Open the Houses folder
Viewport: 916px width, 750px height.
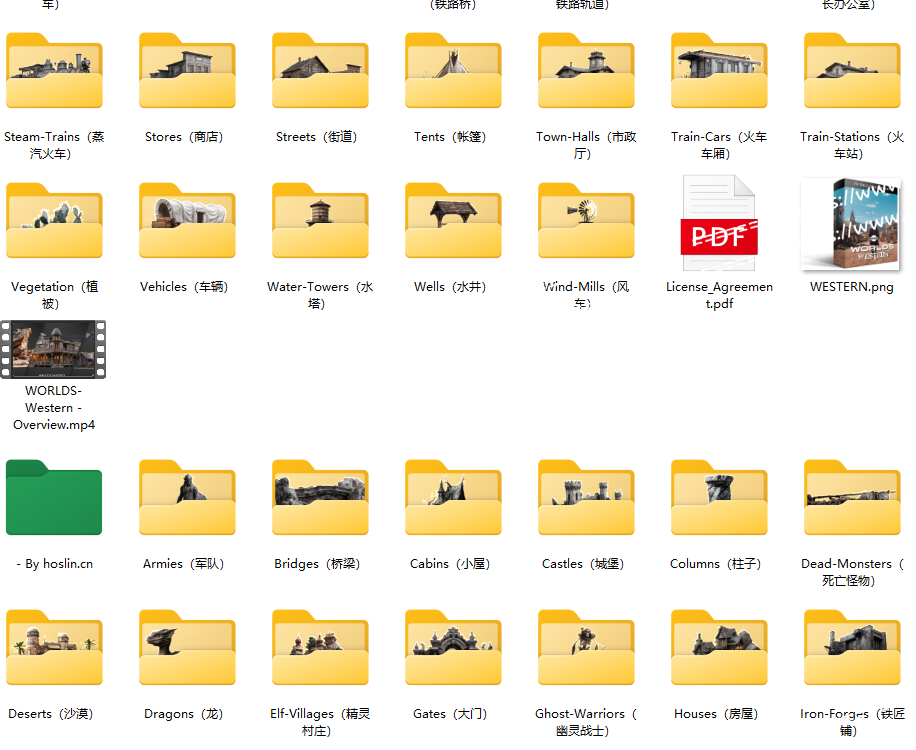(x=719, y=649)
